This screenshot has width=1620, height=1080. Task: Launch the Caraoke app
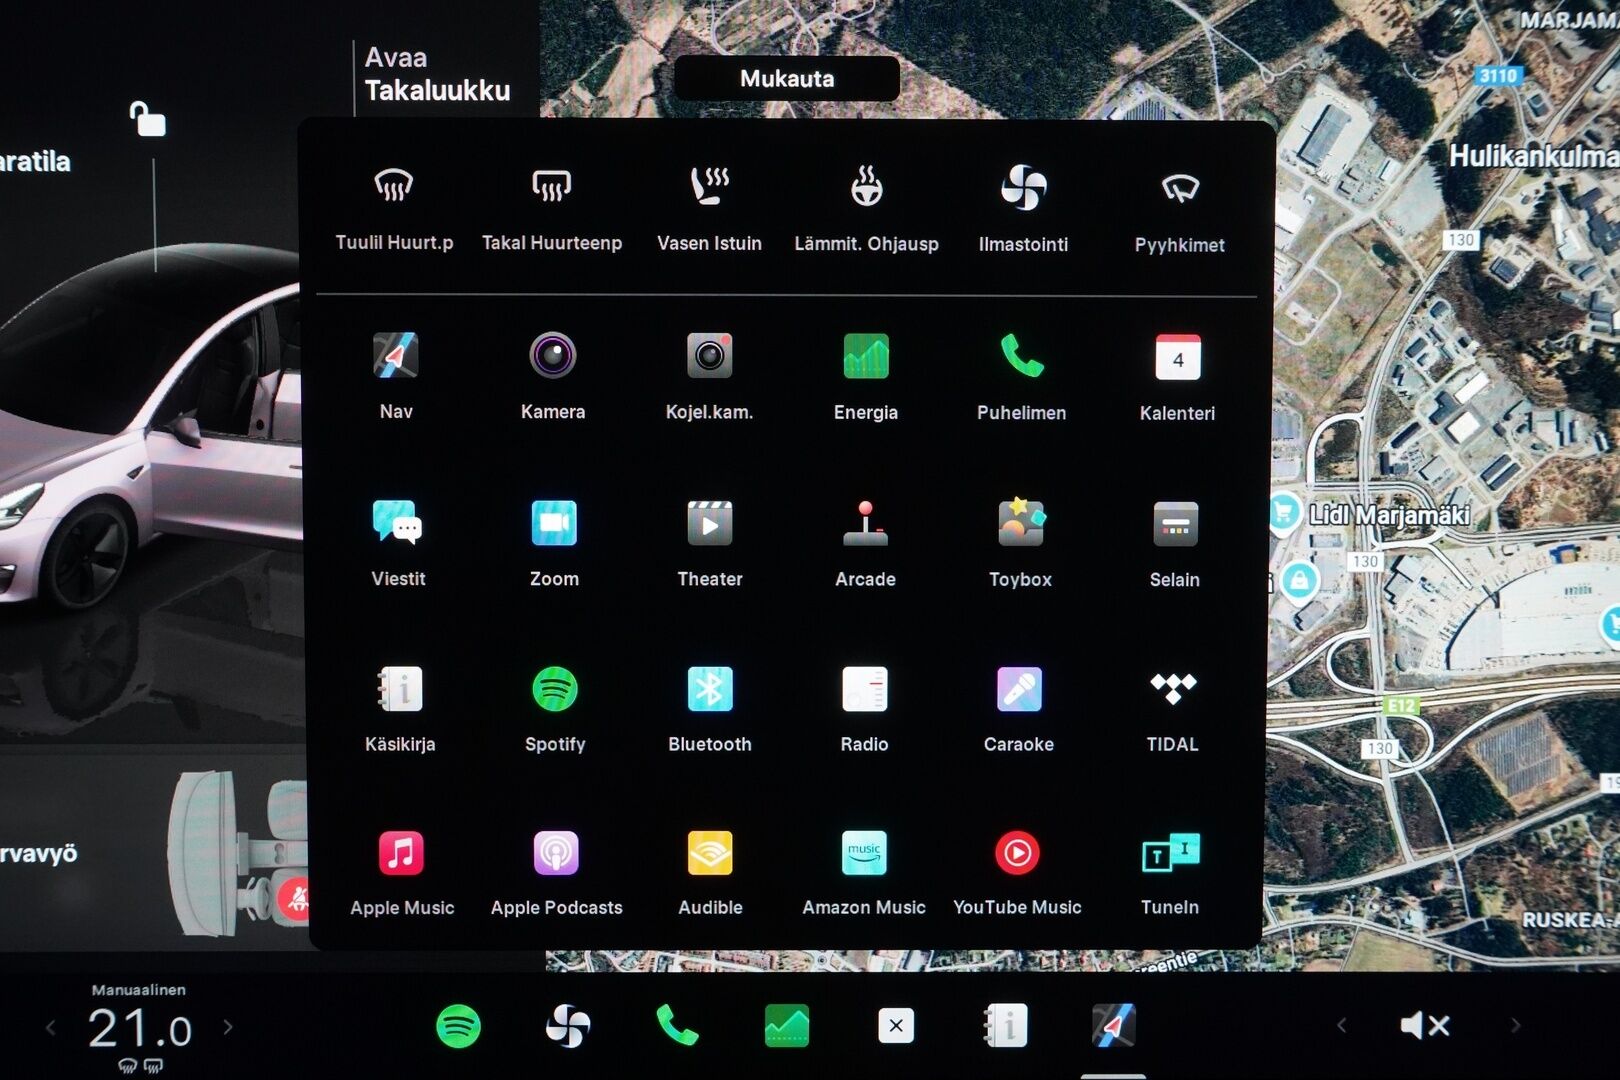point(1019,709)
